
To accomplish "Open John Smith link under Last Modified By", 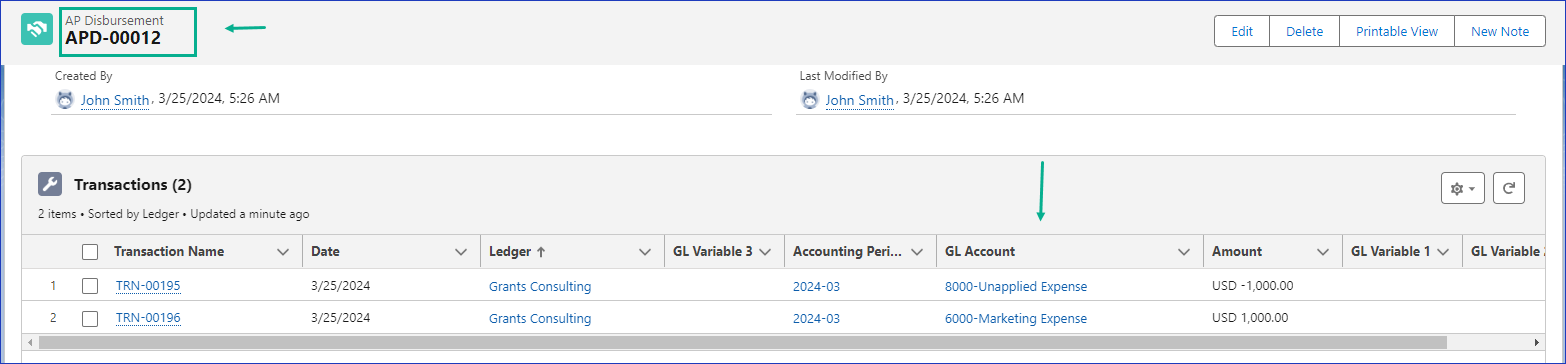I will click(x=859, y=100).
